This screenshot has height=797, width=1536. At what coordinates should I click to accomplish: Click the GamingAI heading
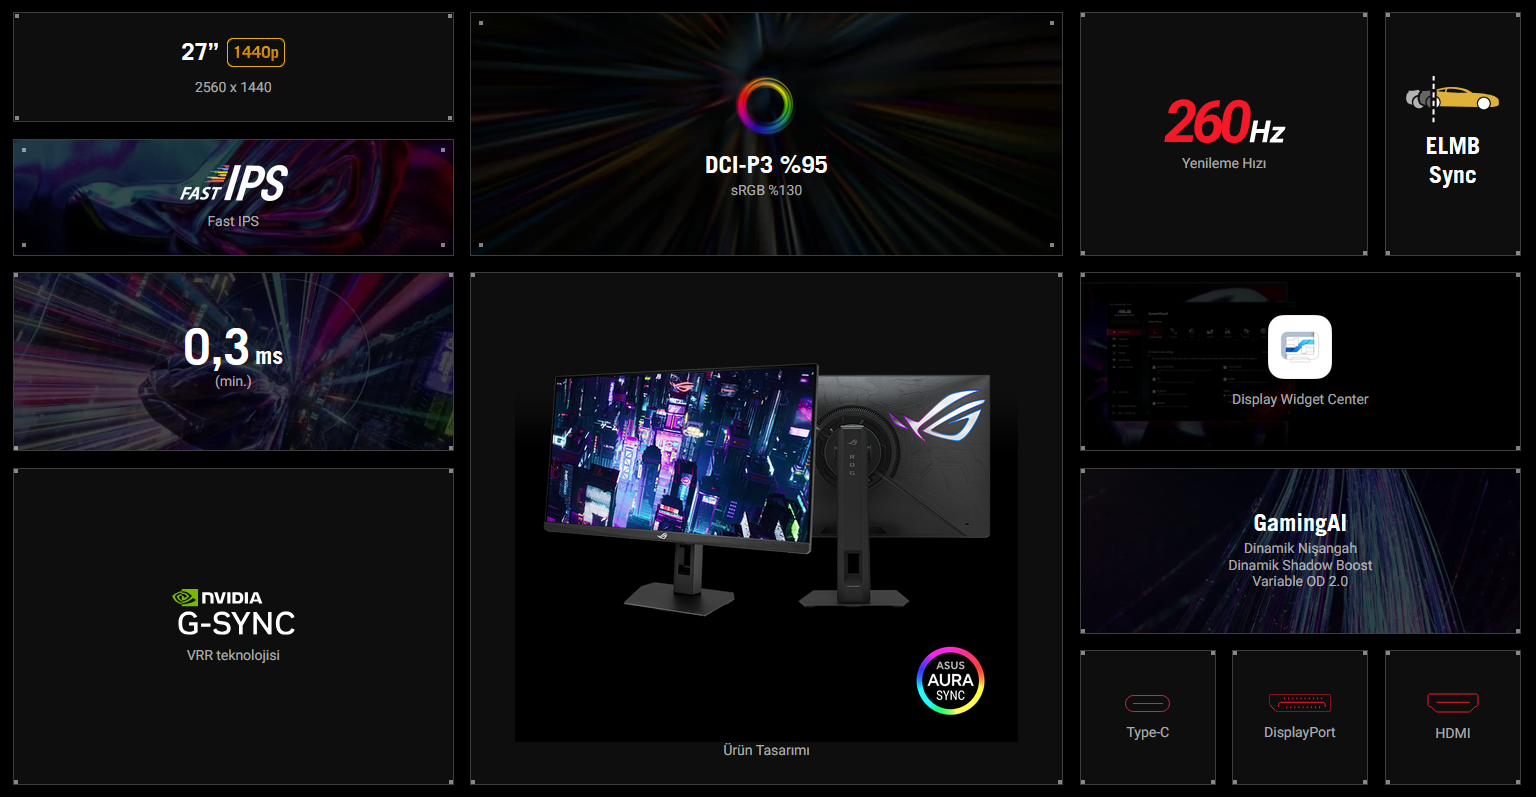pos(1299,523)
